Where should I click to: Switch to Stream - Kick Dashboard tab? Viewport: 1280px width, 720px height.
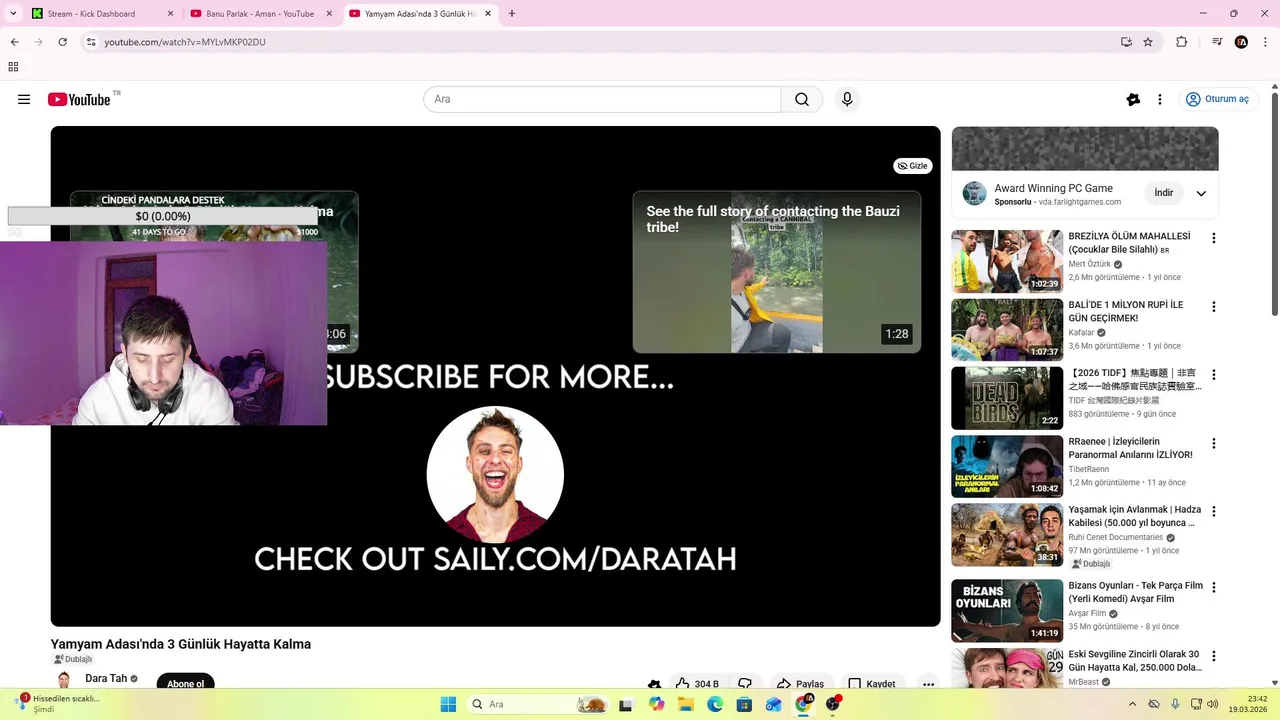click(x=91, y=14)
